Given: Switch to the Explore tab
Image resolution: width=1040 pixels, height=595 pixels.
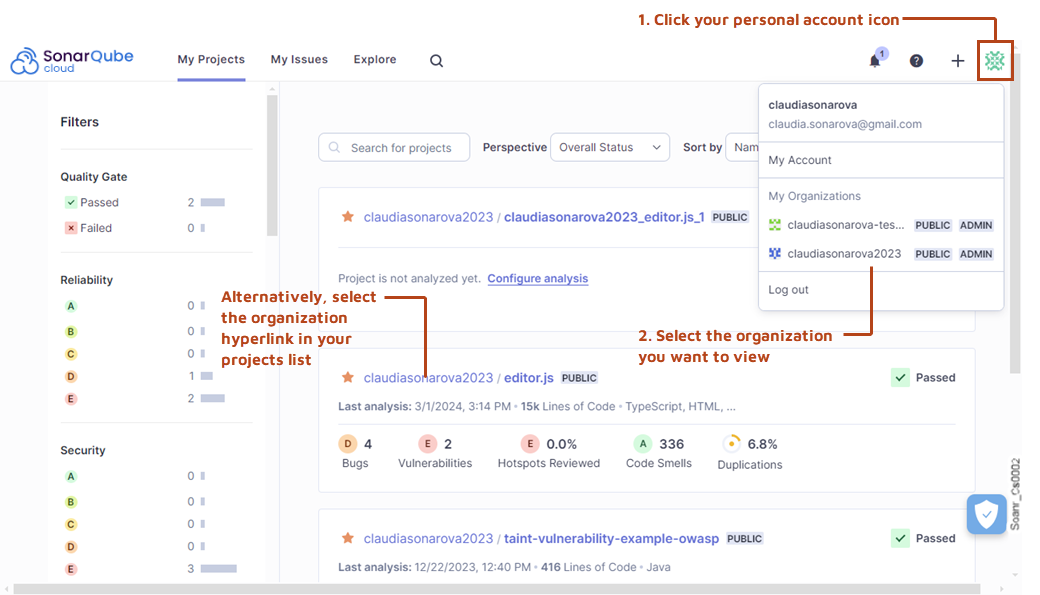Looking at the screenshot, I should pos(374,59).
